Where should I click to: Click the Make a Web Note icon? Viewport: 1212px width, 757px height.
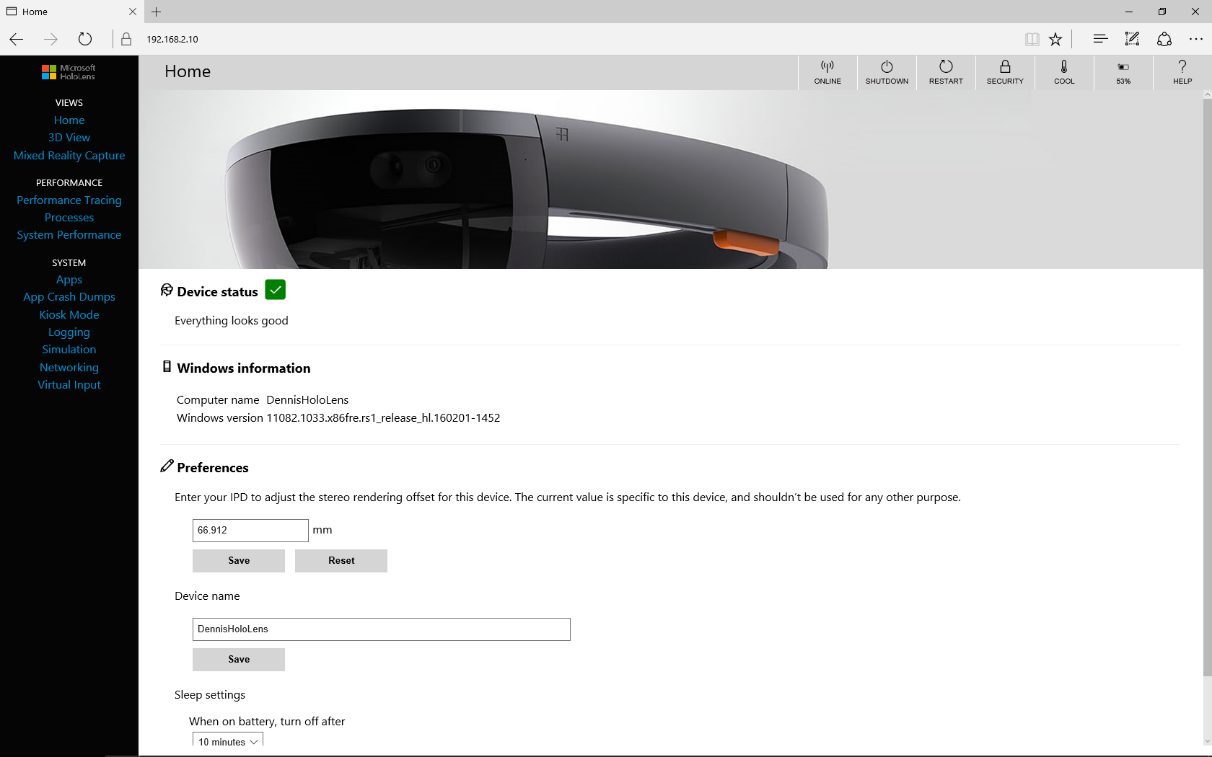(1132, 39)
